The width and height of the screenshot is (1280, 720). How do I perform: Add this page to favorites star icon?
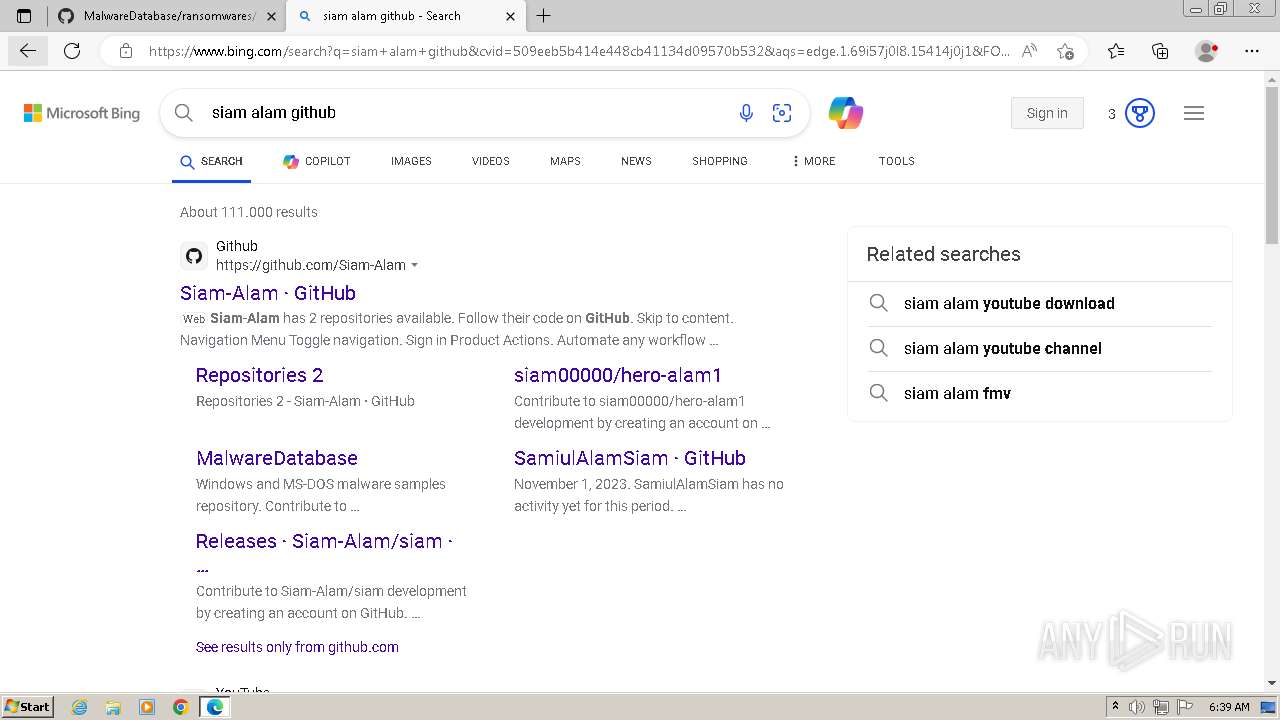[1065, 51]
